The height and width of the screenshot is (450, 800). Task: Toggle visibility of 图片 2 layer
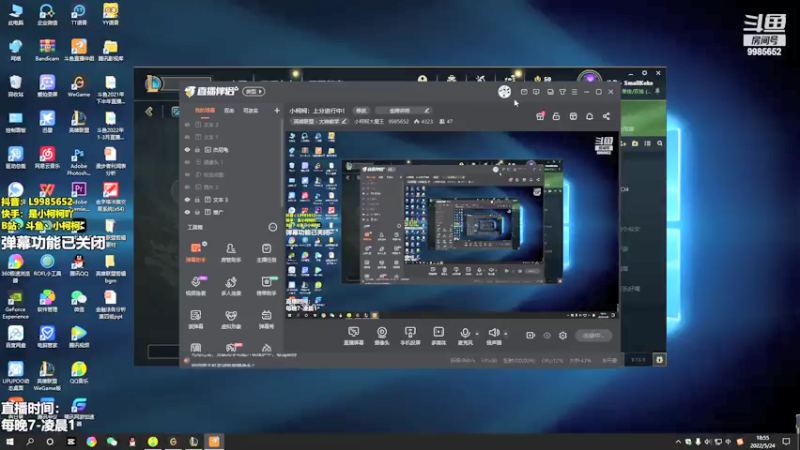pos(187,187)
